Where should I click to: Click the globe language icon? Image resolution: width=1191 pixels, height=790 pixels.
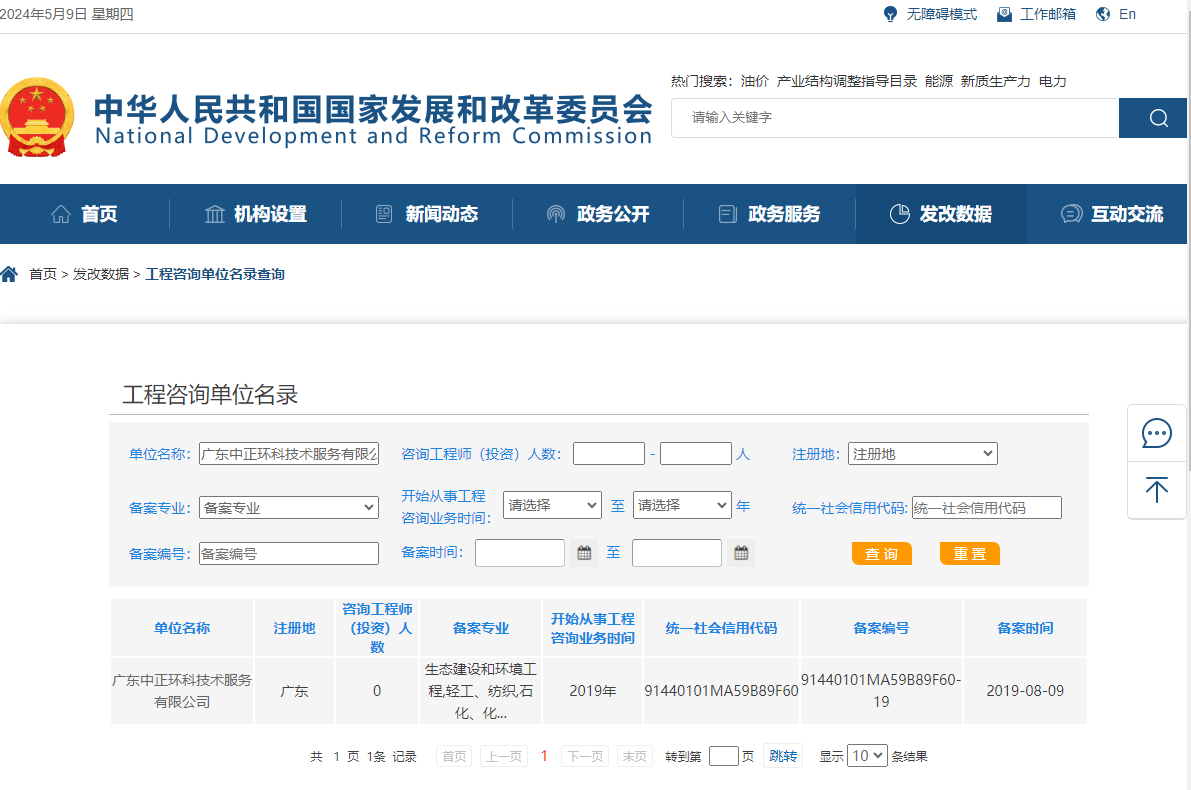click(x=1103, y=14)
